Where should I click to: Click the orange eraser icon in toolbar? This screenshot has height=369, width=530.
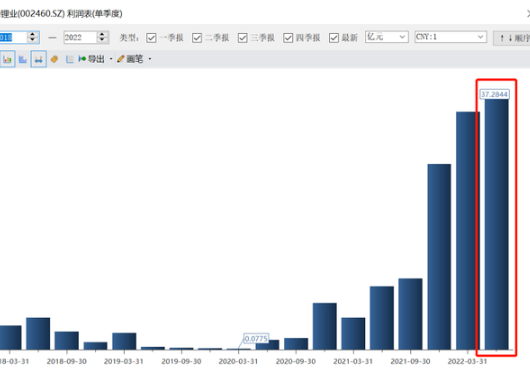click(x=54, y=59)
